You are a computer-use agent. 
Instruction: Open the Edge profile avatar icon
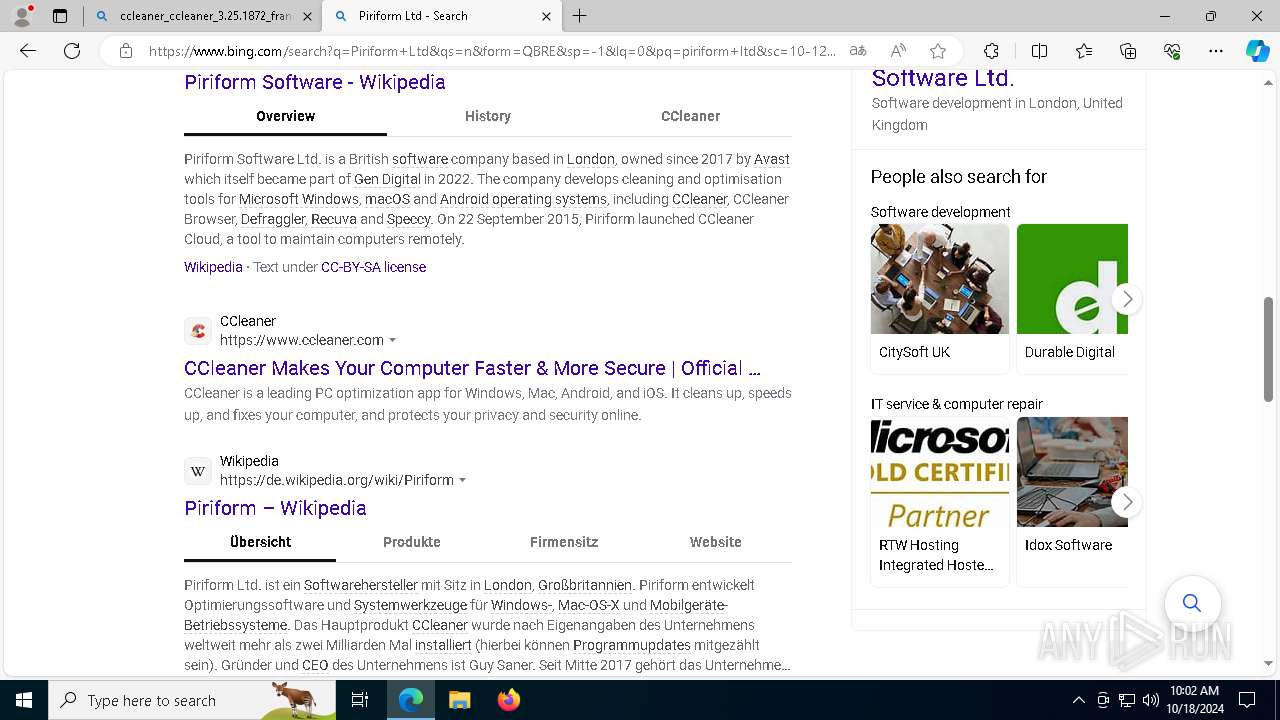pyautogui.click(x=22, y=16)
